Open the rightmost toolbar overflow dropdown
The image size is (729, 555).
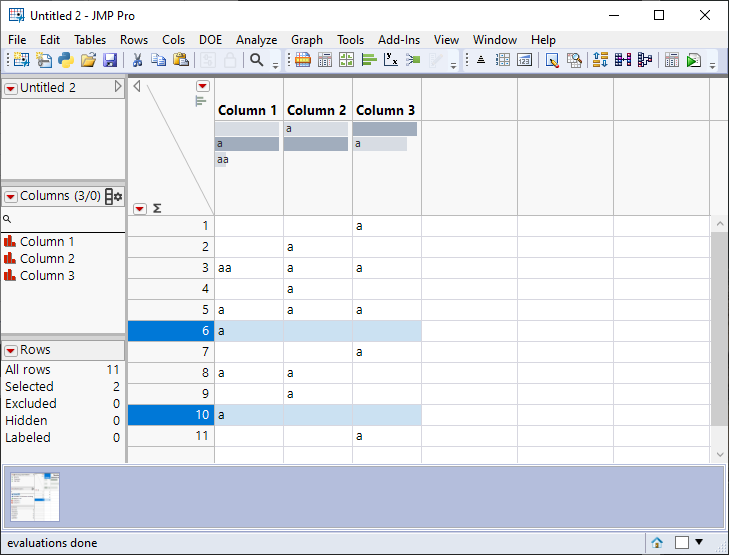(712, 66)
